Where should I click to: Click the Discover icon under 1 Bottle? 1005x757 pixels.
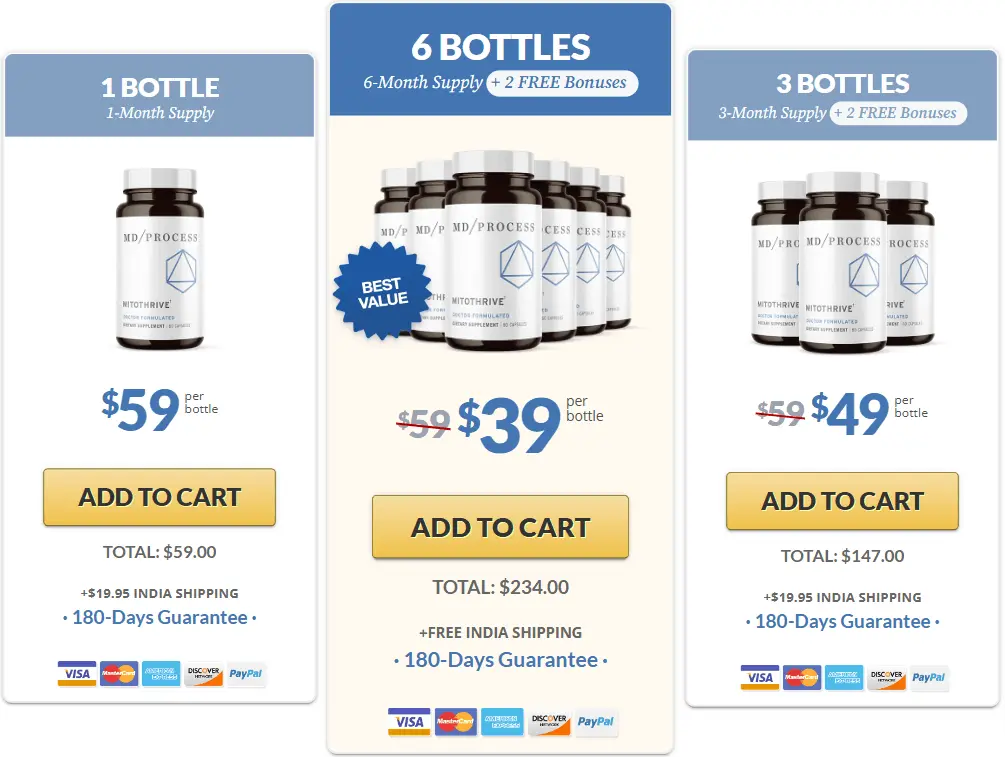[204, 674]
